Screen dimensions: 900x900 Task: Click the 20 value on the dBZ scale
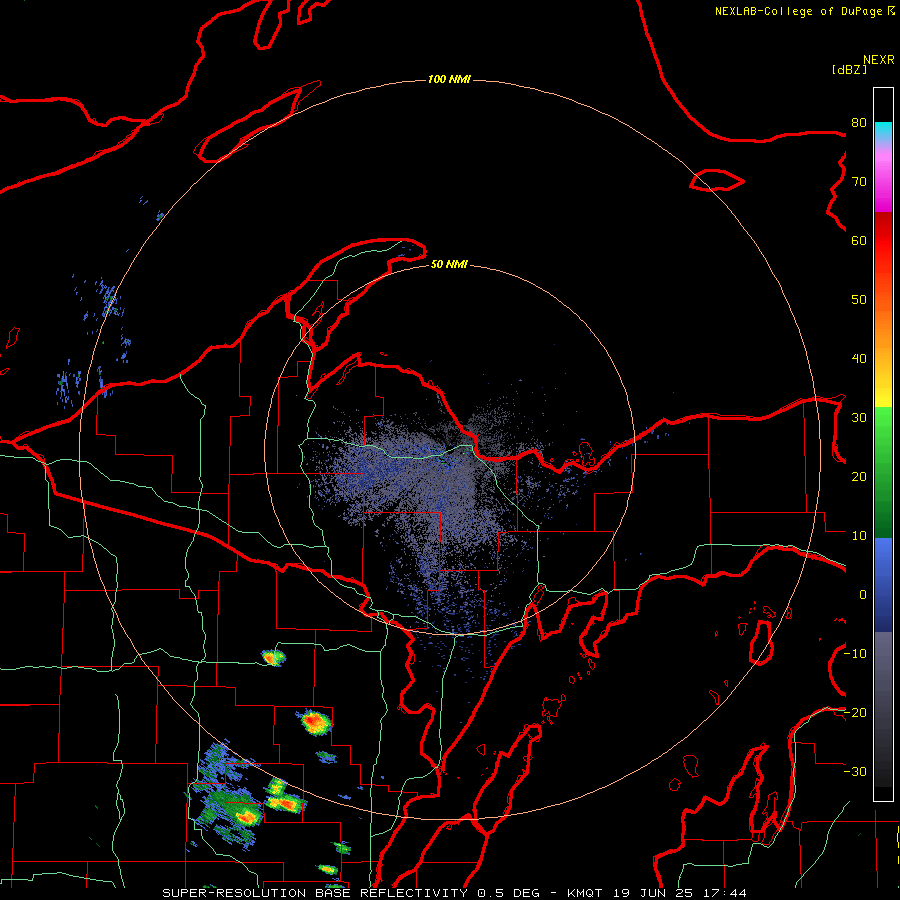[x=859, y=476]
